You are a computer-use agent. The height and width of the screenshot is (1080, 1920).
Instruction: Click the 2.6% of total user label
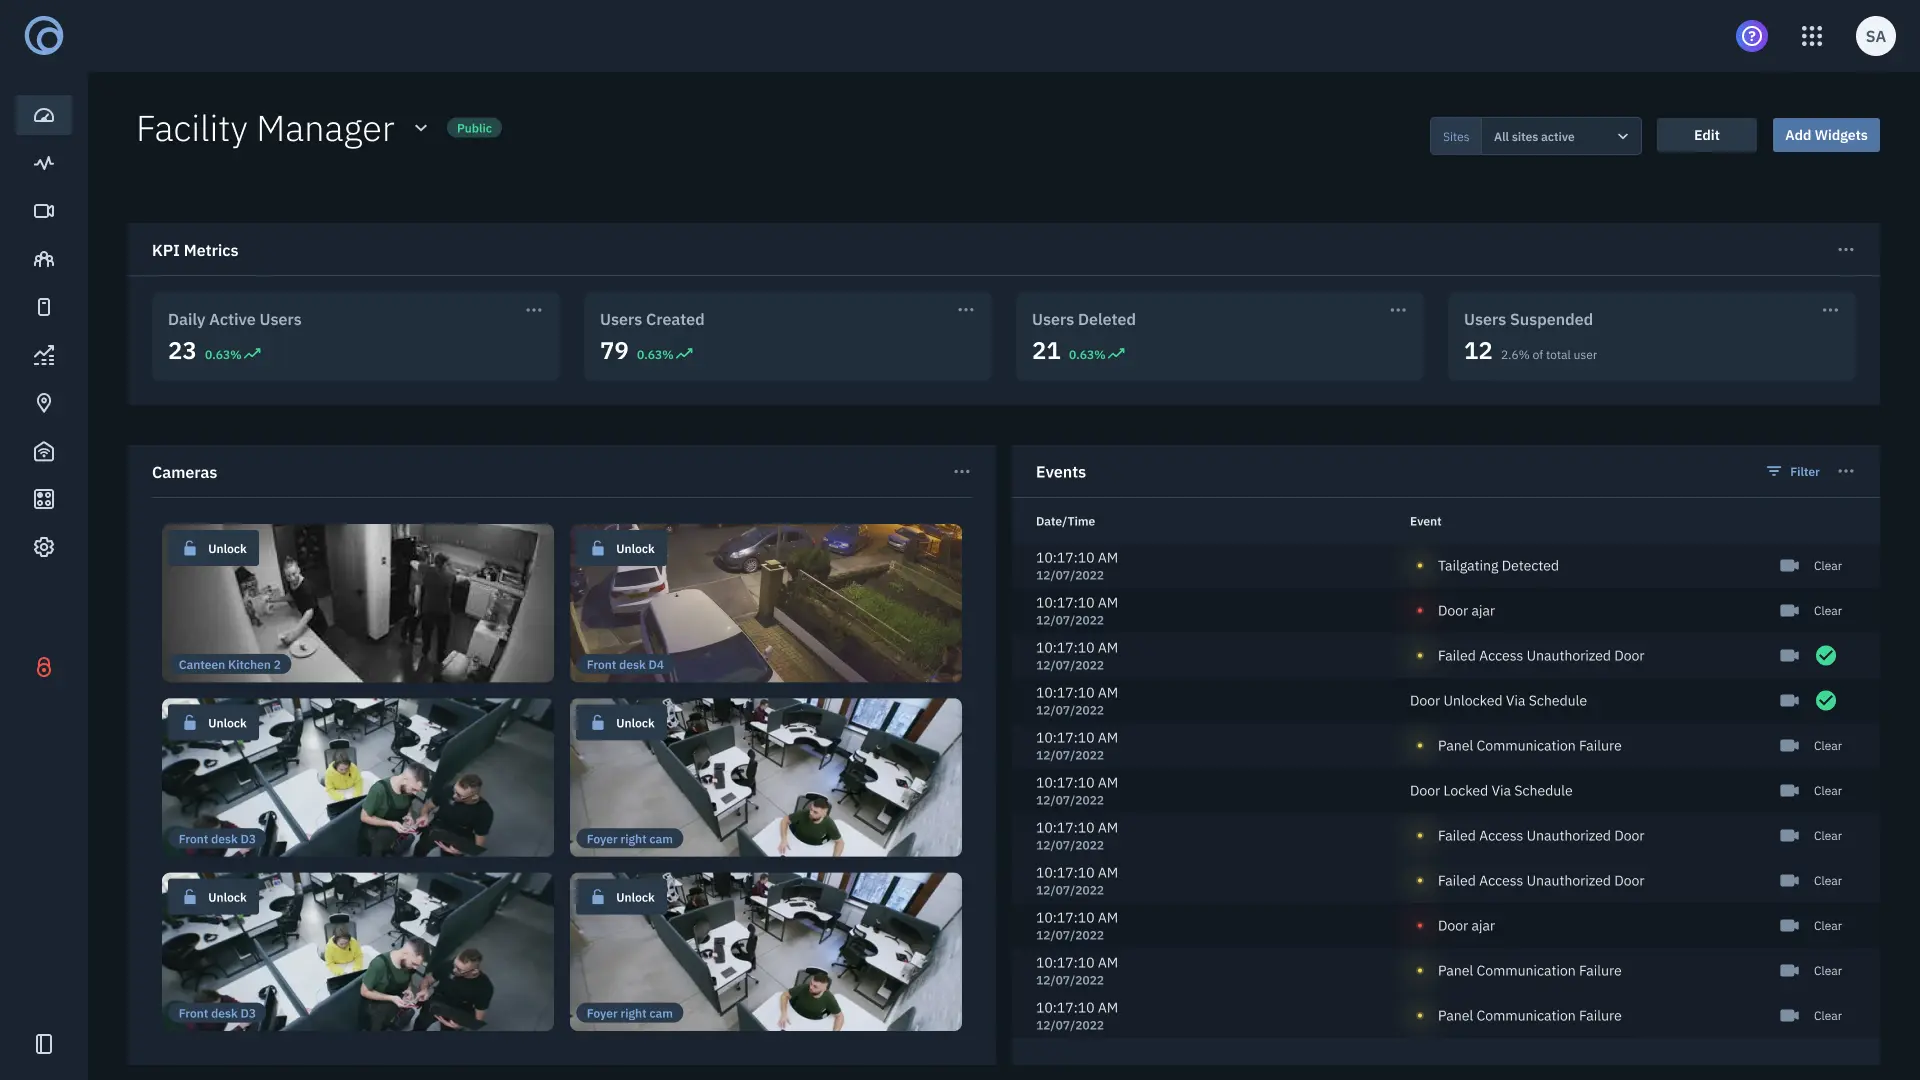tap(1549, 355)
